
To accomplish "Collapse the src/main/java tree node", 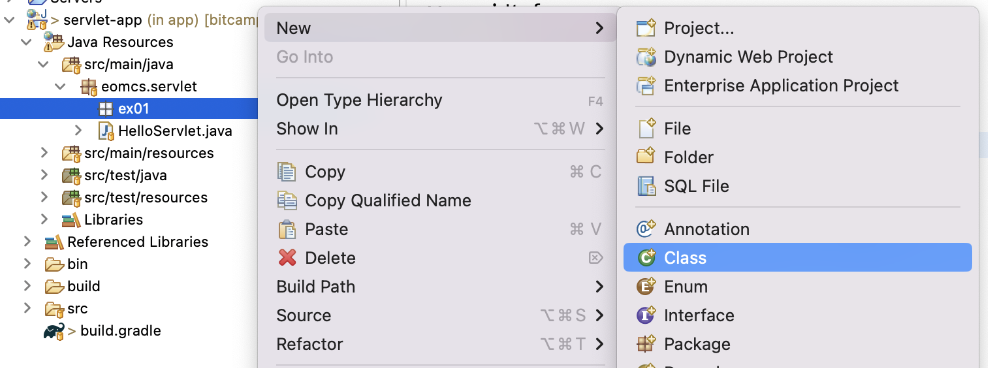I will [43, 64].
